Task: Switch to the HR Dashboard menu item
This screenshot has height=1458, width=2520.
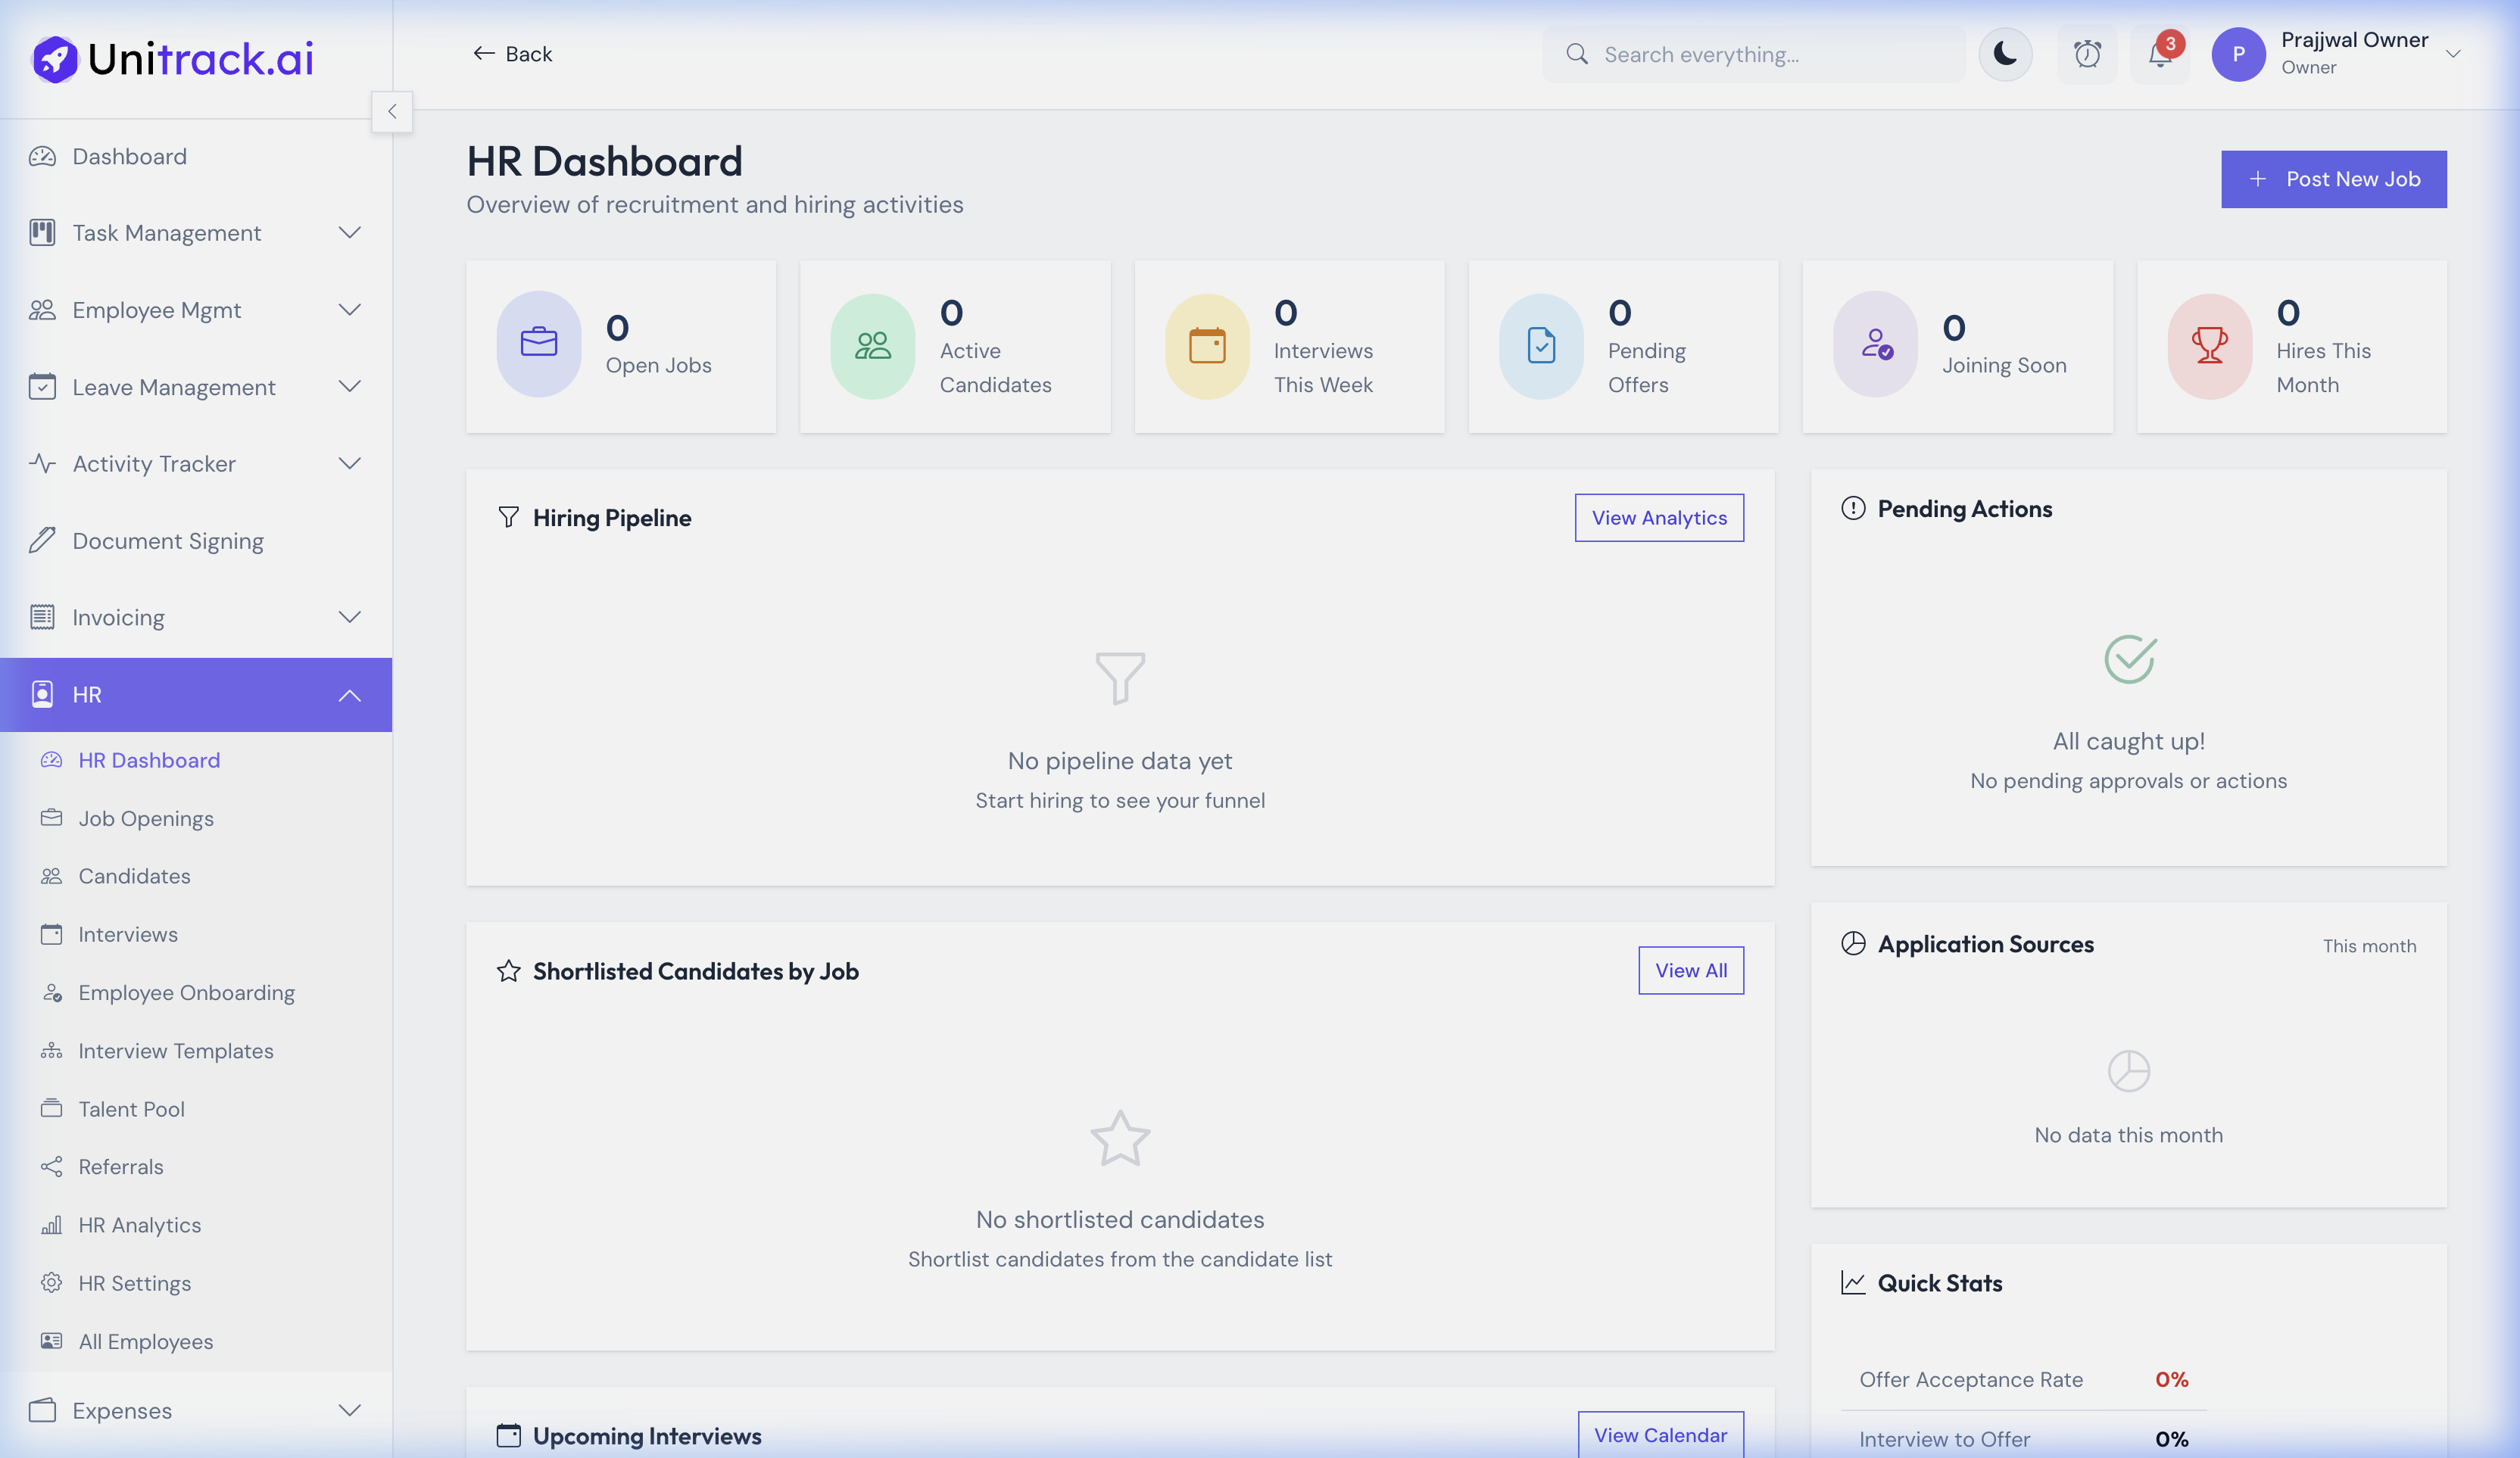Action: point(148,760)
